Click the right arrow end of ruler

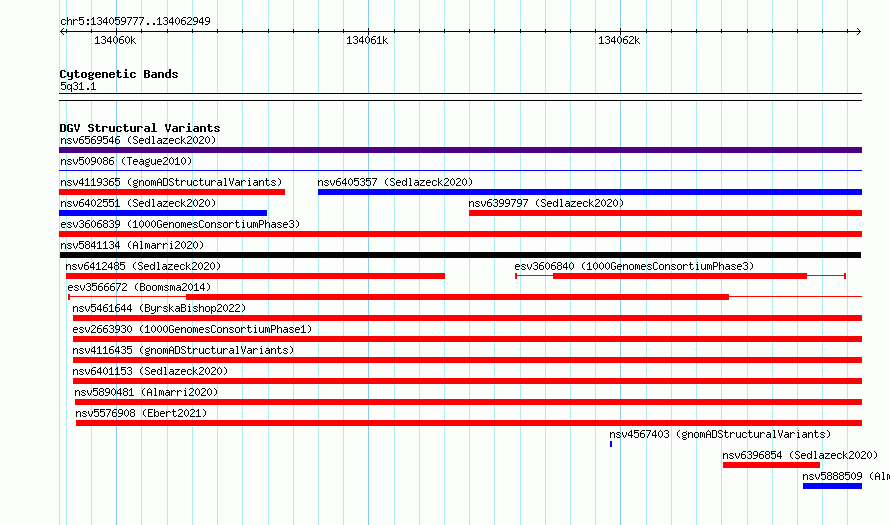[859, 31]
